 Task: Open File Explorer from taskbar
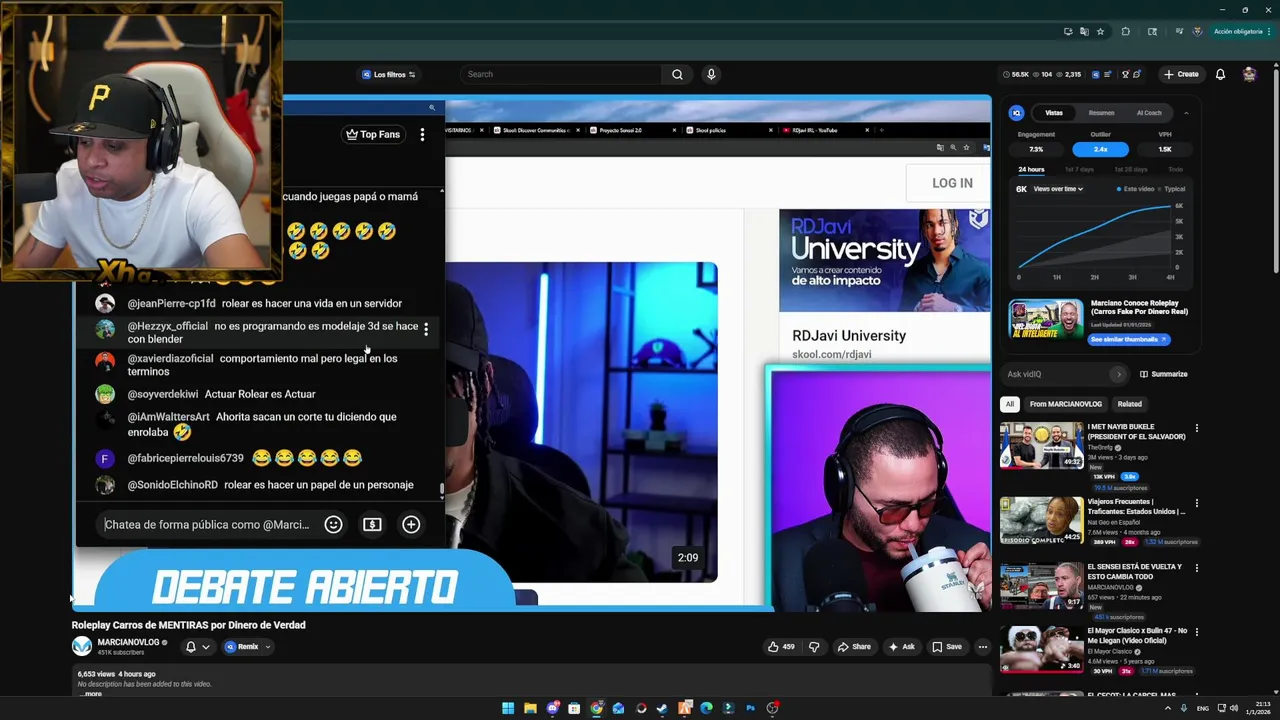click(530, 708)
